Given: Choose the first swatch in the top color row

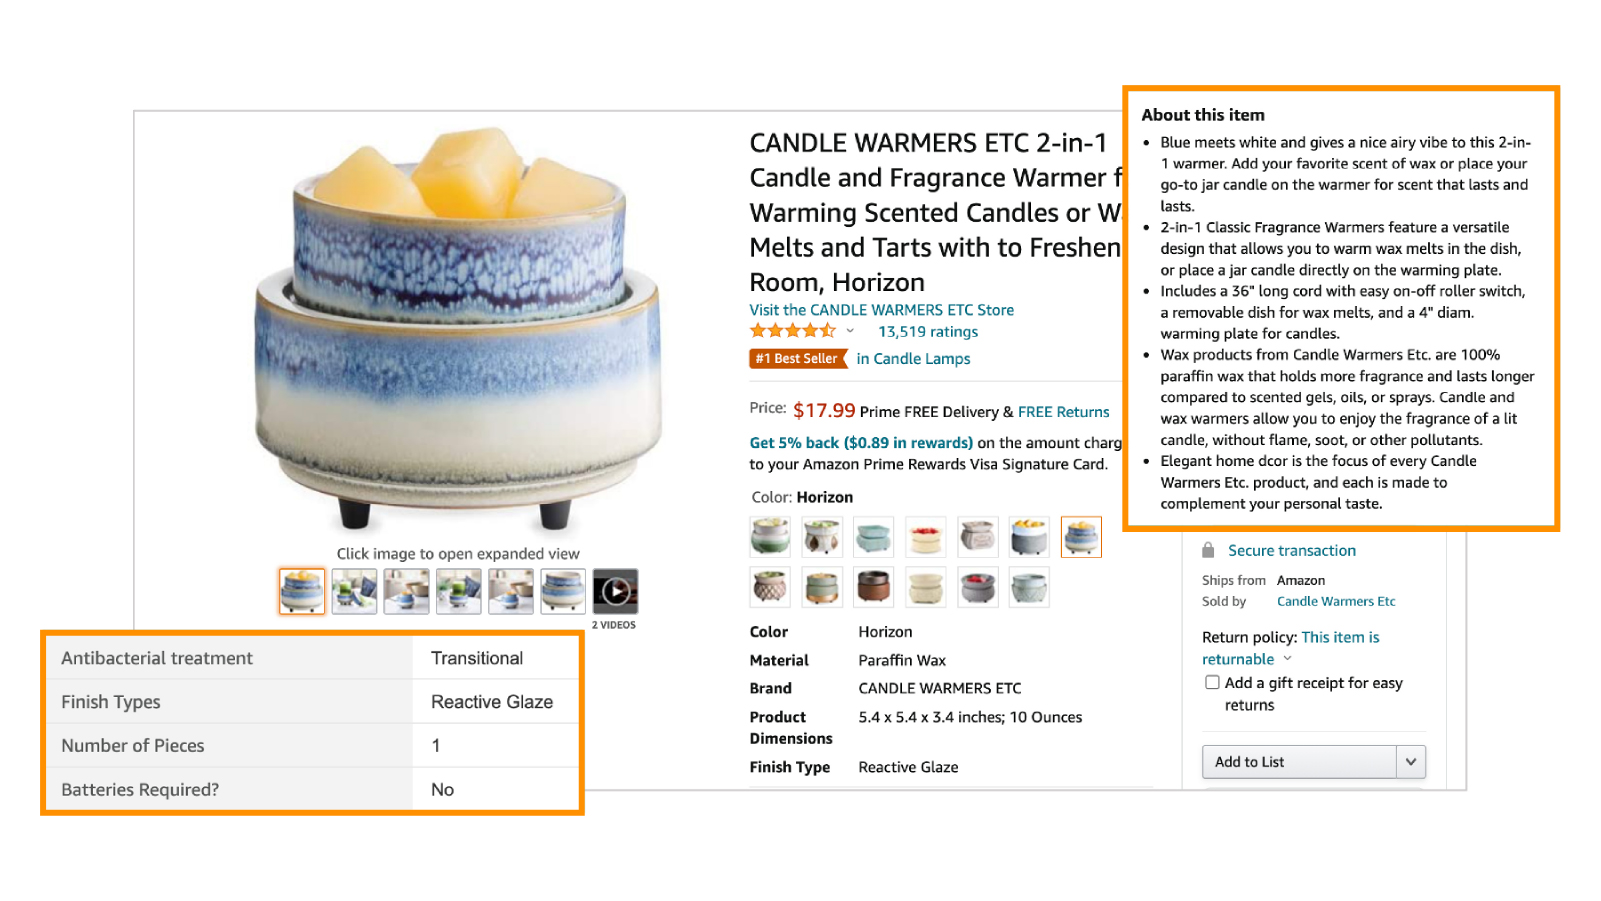Looking at the screenshot, I should tap(770, 537).
